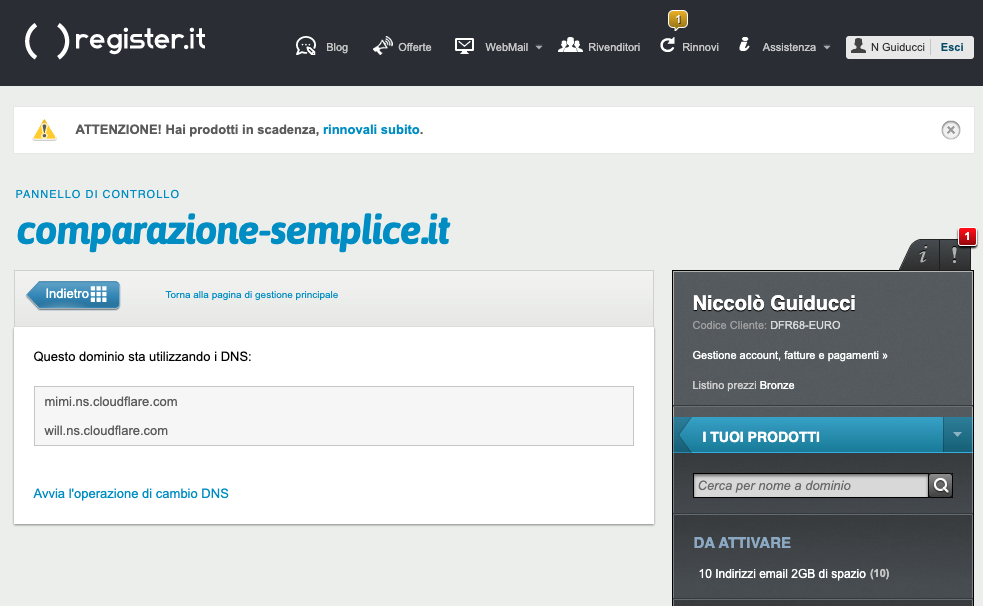Open the alerts exclamation tab
The width and height of the screenshot is (983, 606).
pyautogui.click(x=955, y=256)
